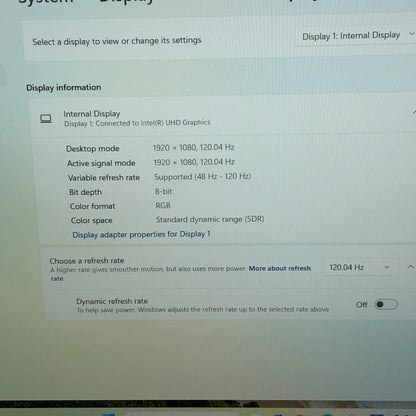Click the 8-bit bit depth value
The height and width of the screenshot is (416, 416).
coord(163,191)
